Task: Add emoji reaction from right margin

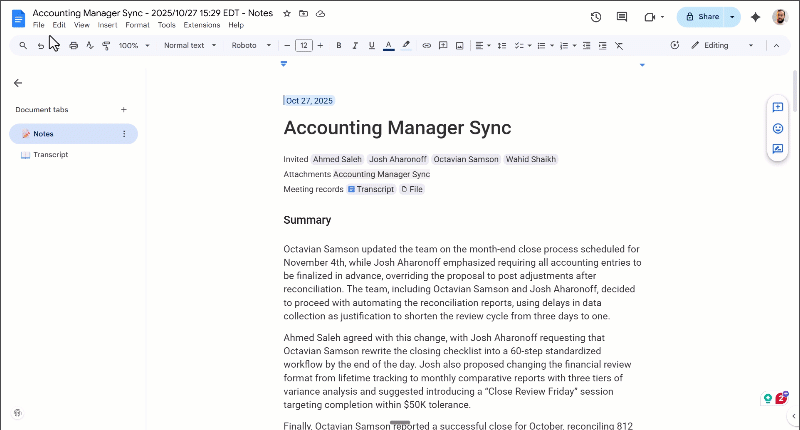Action: (x=777, y=128)
